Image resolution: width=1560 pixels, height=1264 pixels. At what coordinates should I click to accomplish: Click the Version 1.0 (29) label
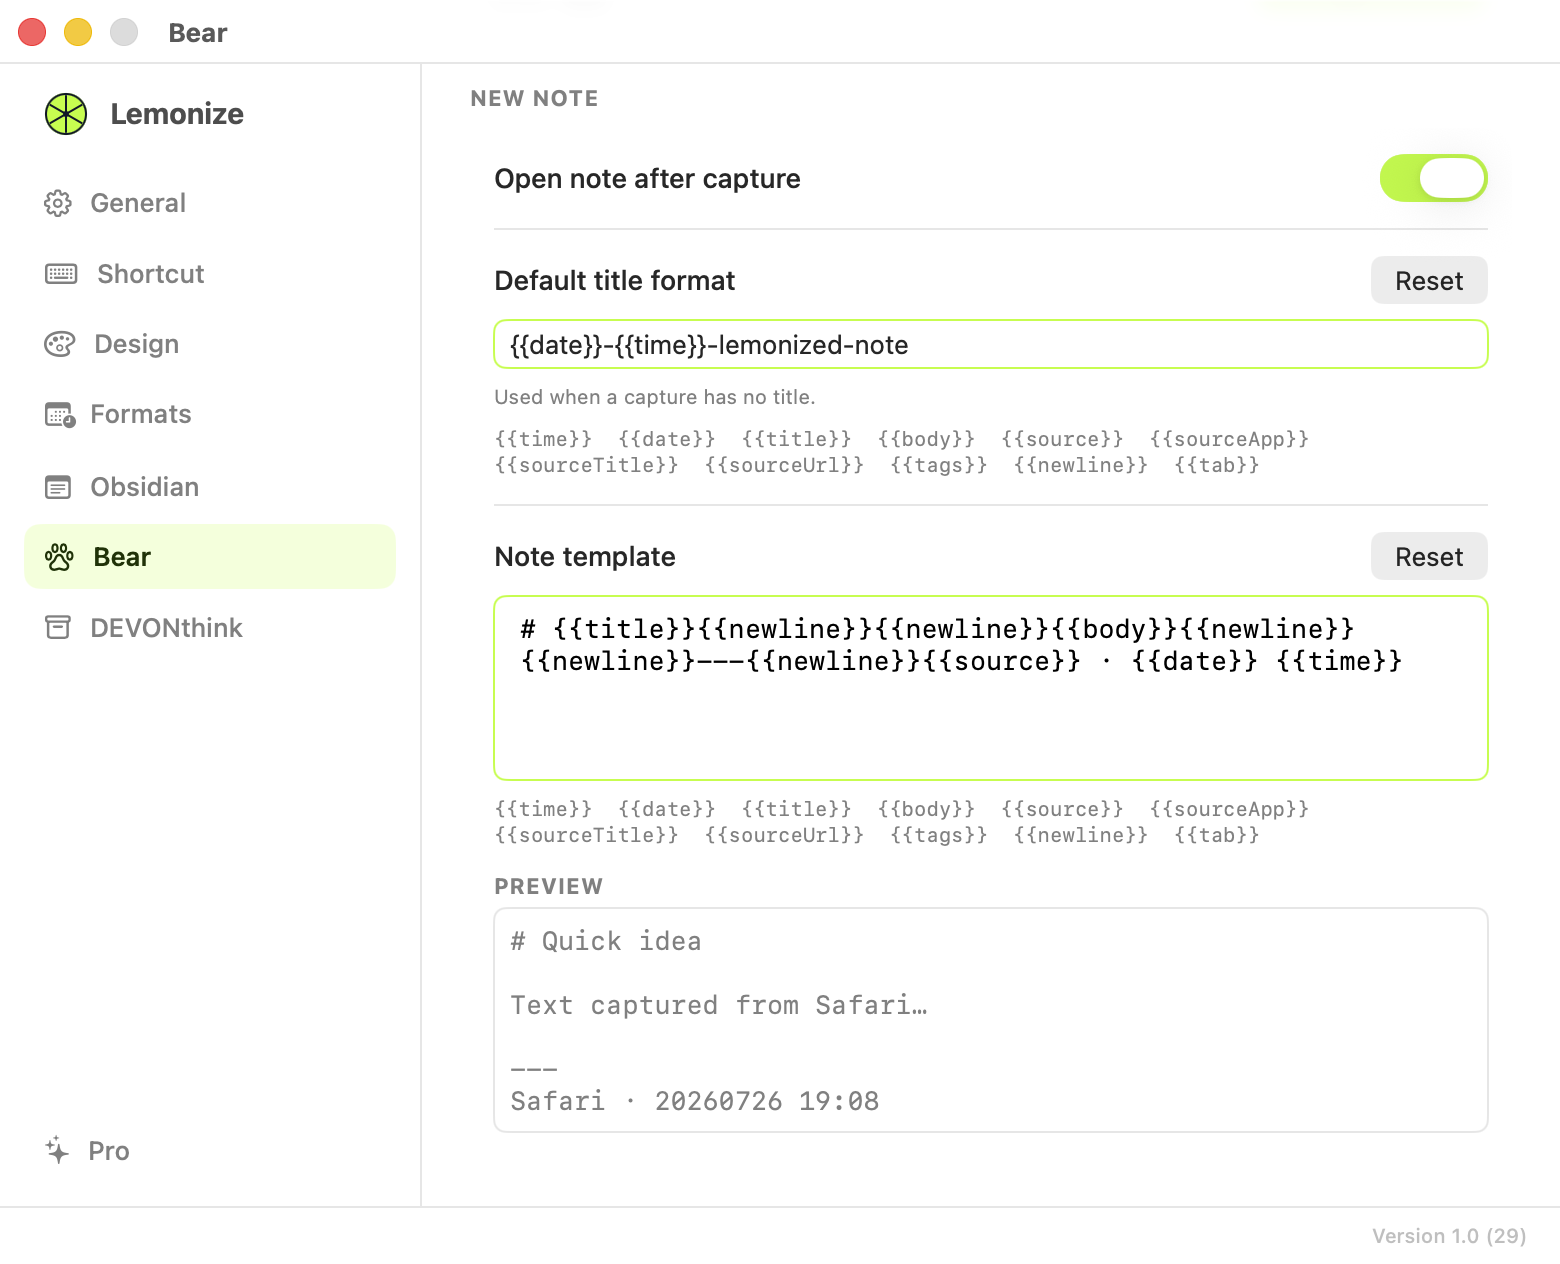[1449, 1236]
